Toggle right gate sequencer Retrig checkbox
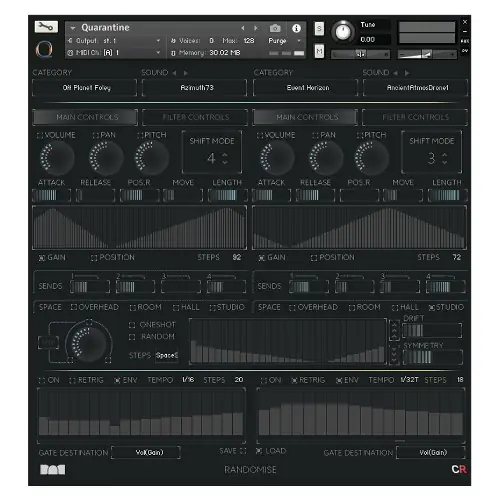This screenshot has height=500, width=500. [x=294, y=381]
